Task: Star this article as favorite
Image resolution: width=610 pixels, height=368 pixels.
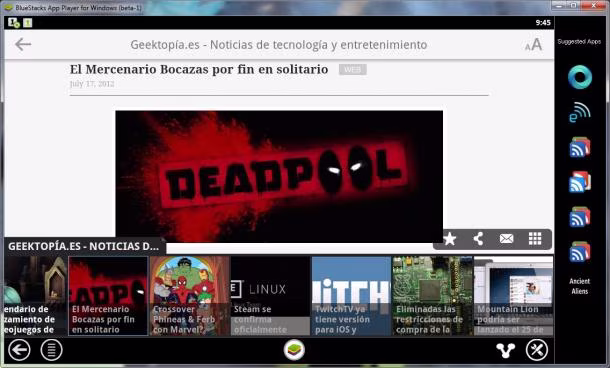Action: [450, 239]
